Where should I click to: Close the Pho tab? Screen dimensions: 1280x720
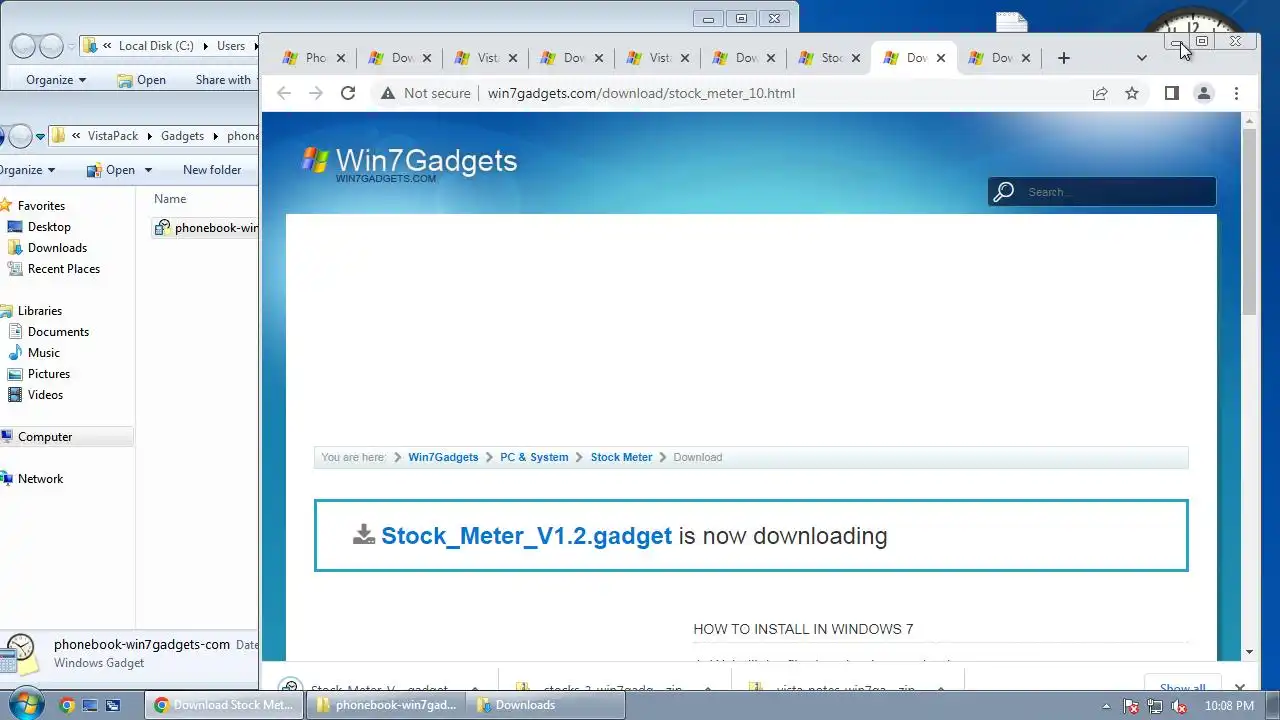tap(340, 58)
